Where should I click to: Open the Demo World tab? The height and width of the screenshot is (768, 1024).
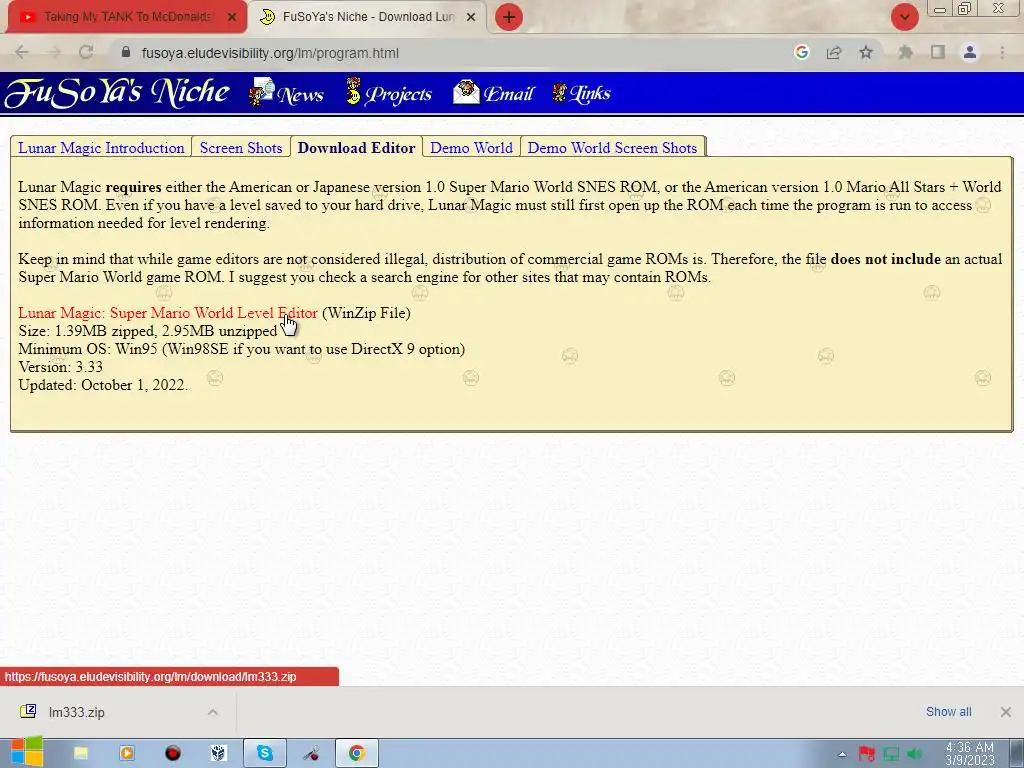(472, 148)
